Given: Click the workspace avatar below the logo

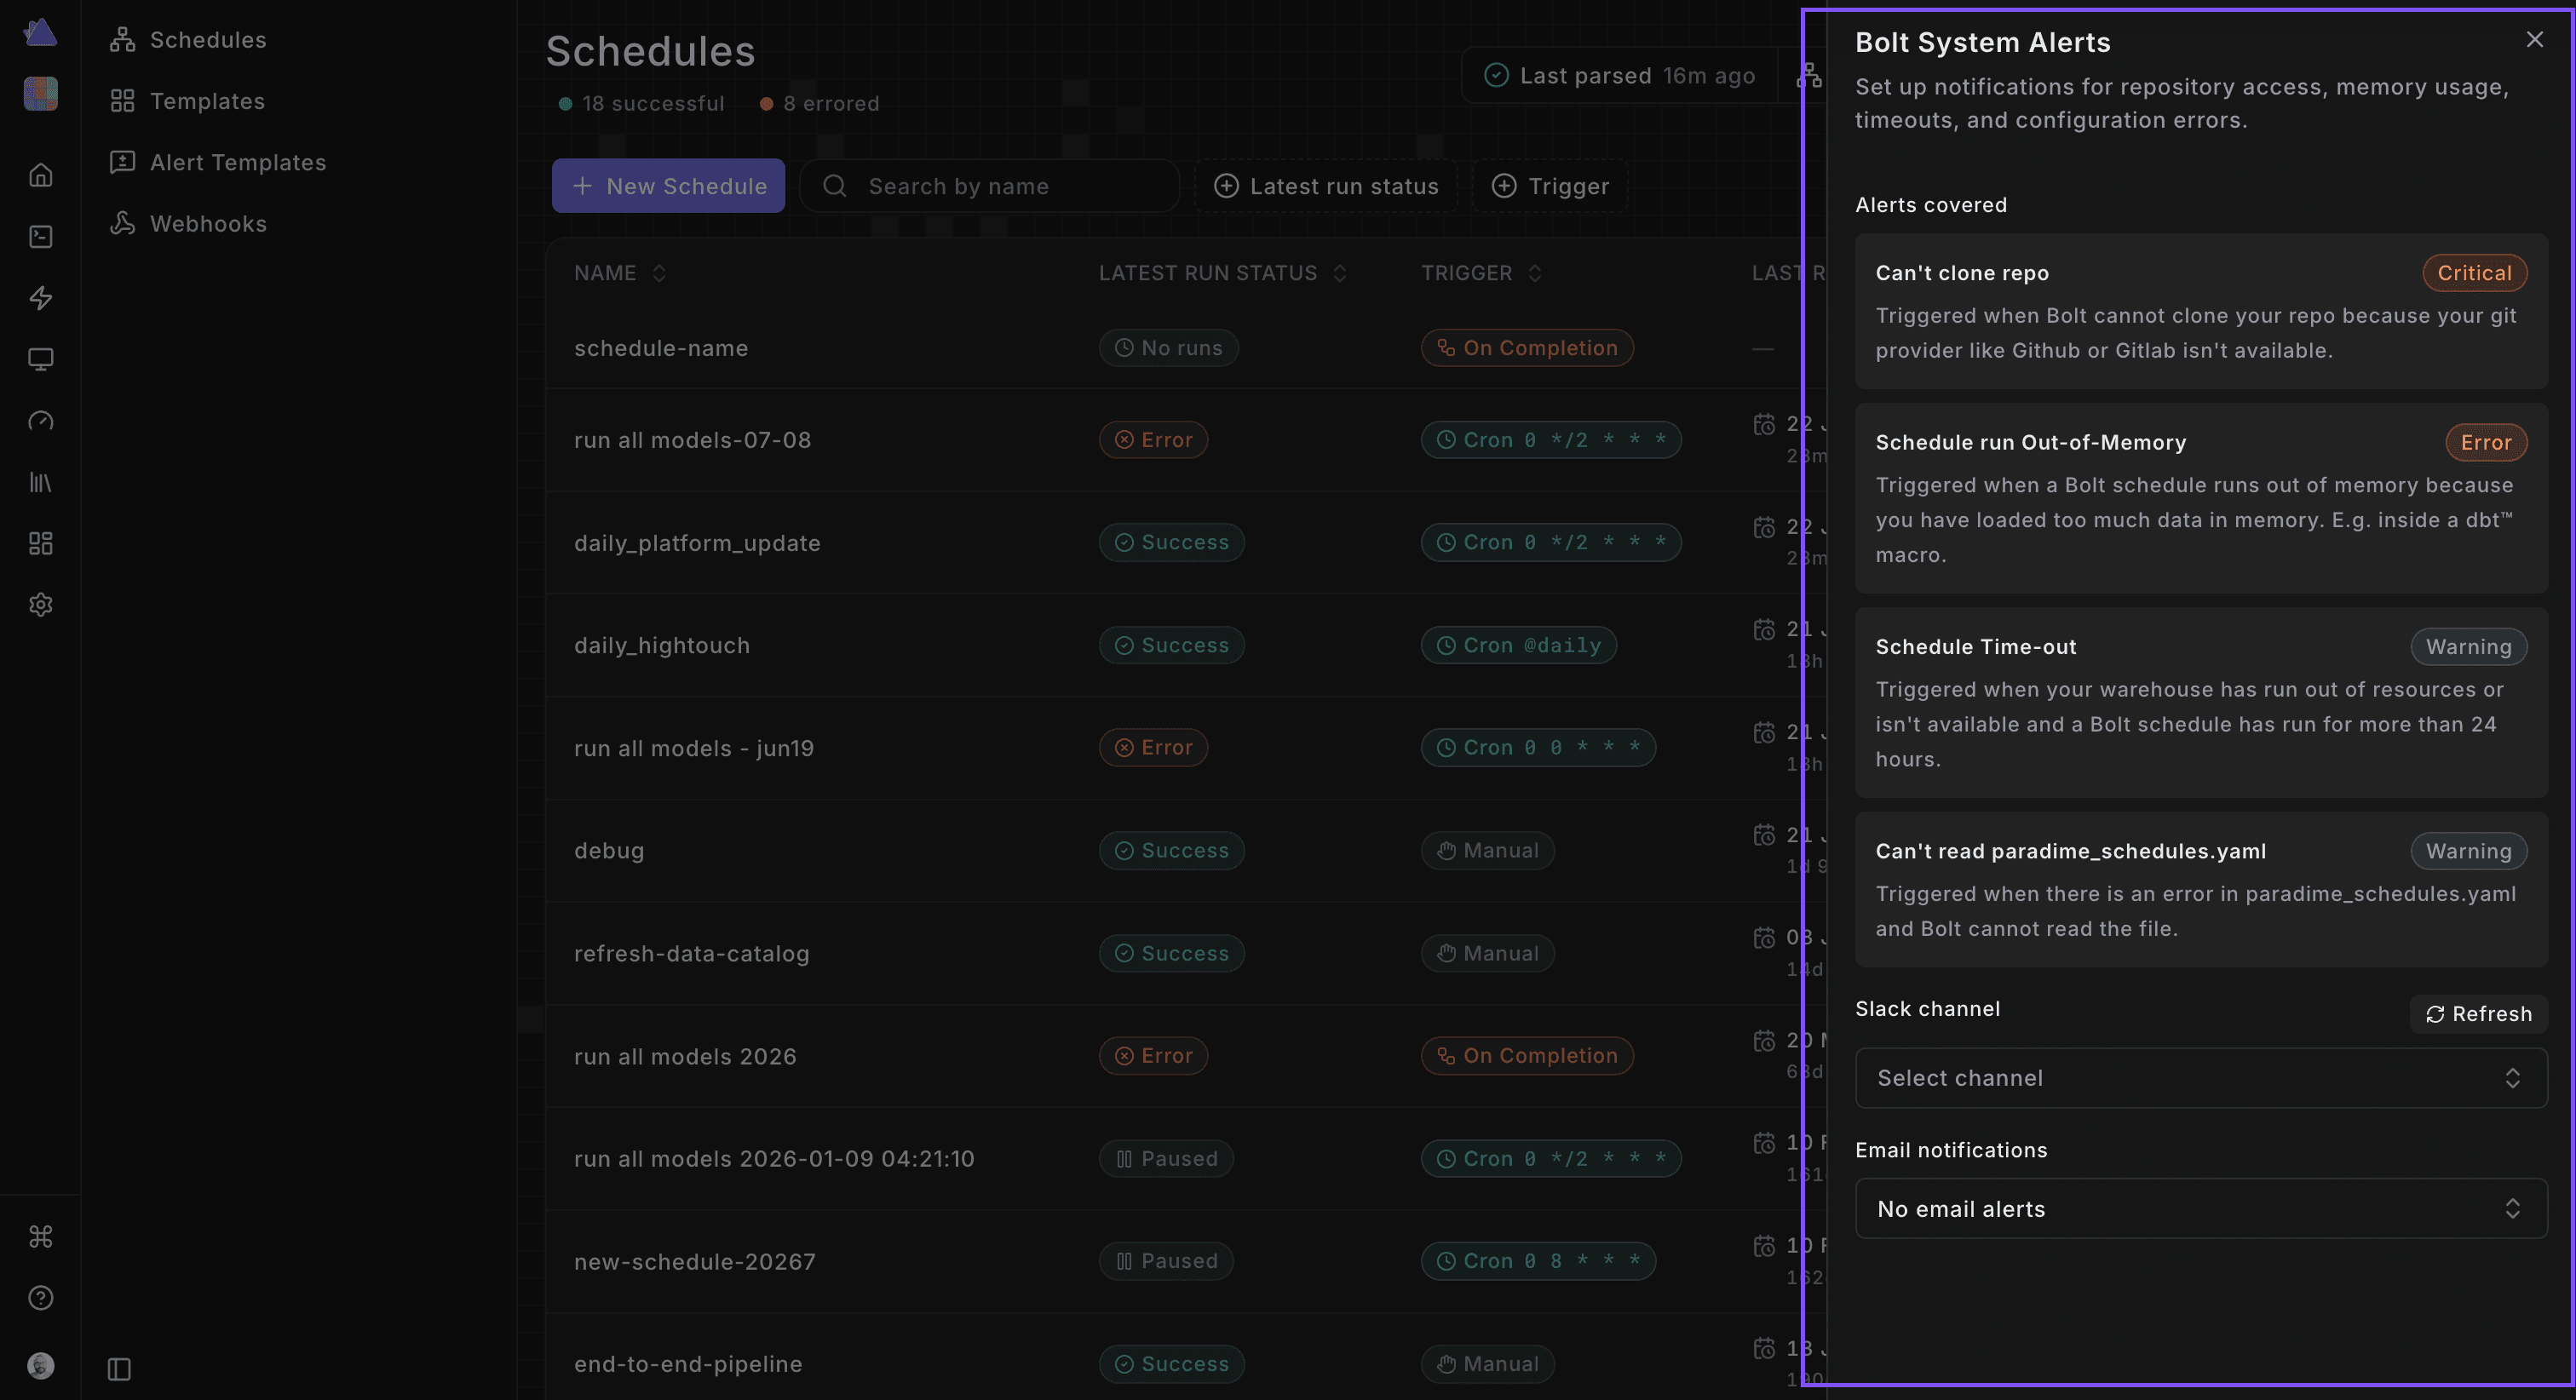Looking at the screenshot, I should click(x=41, y=94).
